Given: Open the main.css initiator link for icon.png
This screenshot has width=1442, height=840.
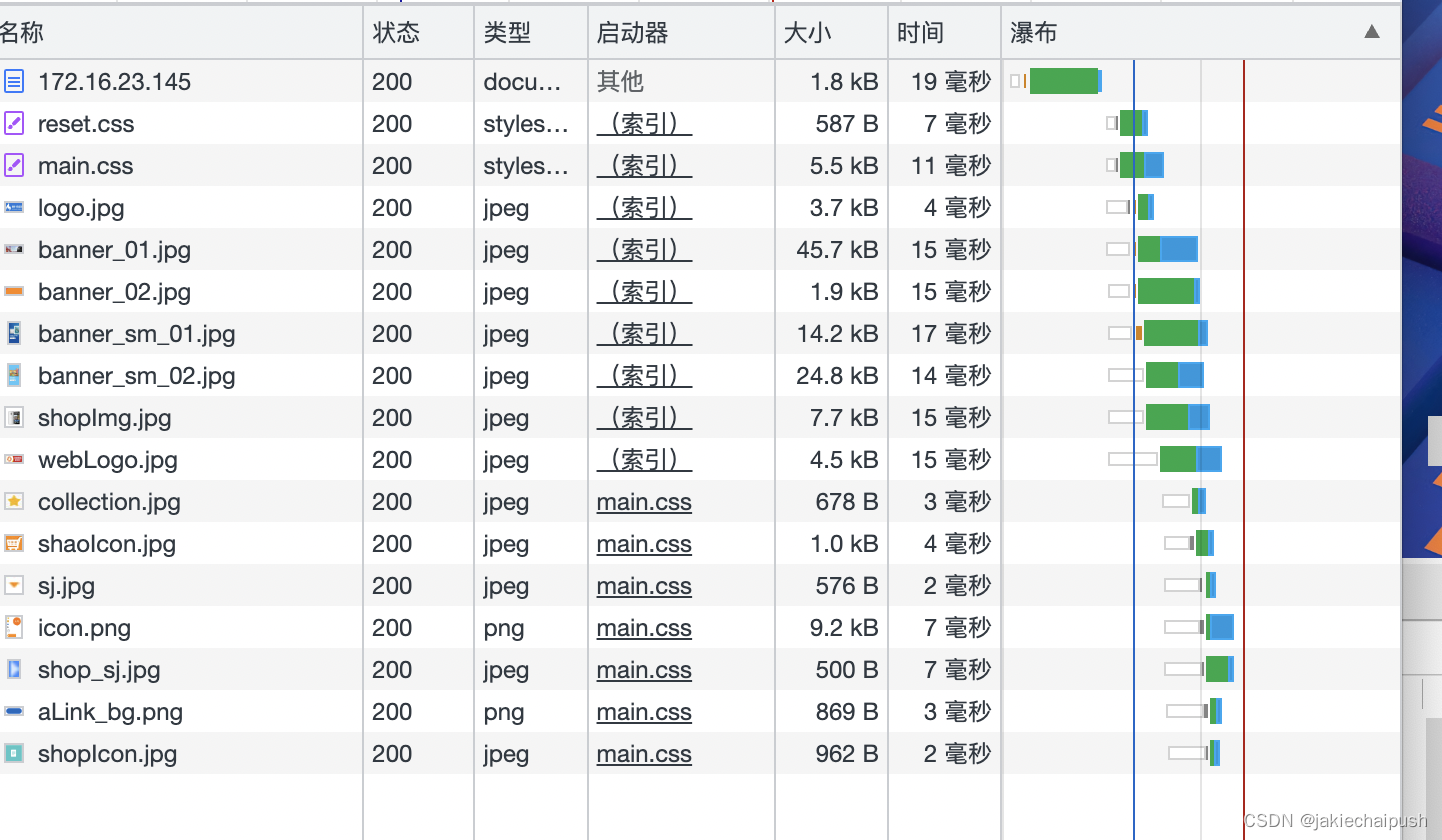Looking at the screenshot, I should click(x=644, y=628).
